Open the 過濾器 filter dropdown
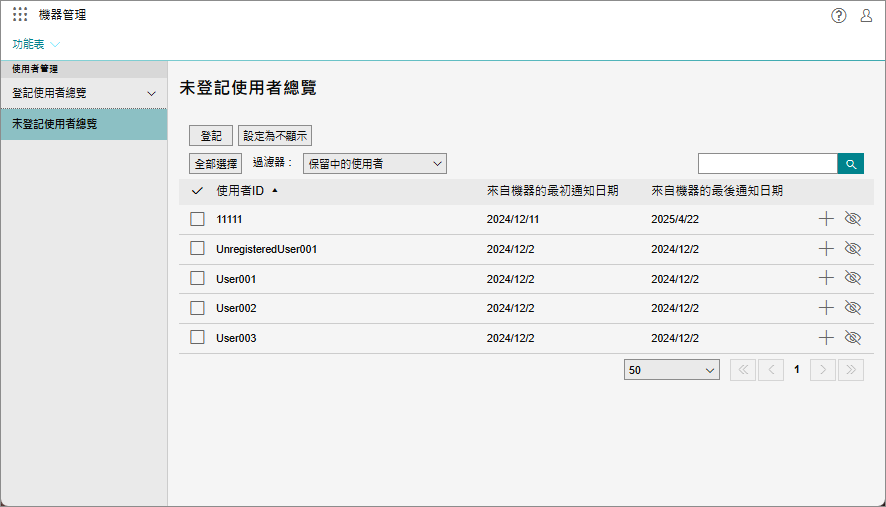The image size is (886, 507). [x=375, y=163]
